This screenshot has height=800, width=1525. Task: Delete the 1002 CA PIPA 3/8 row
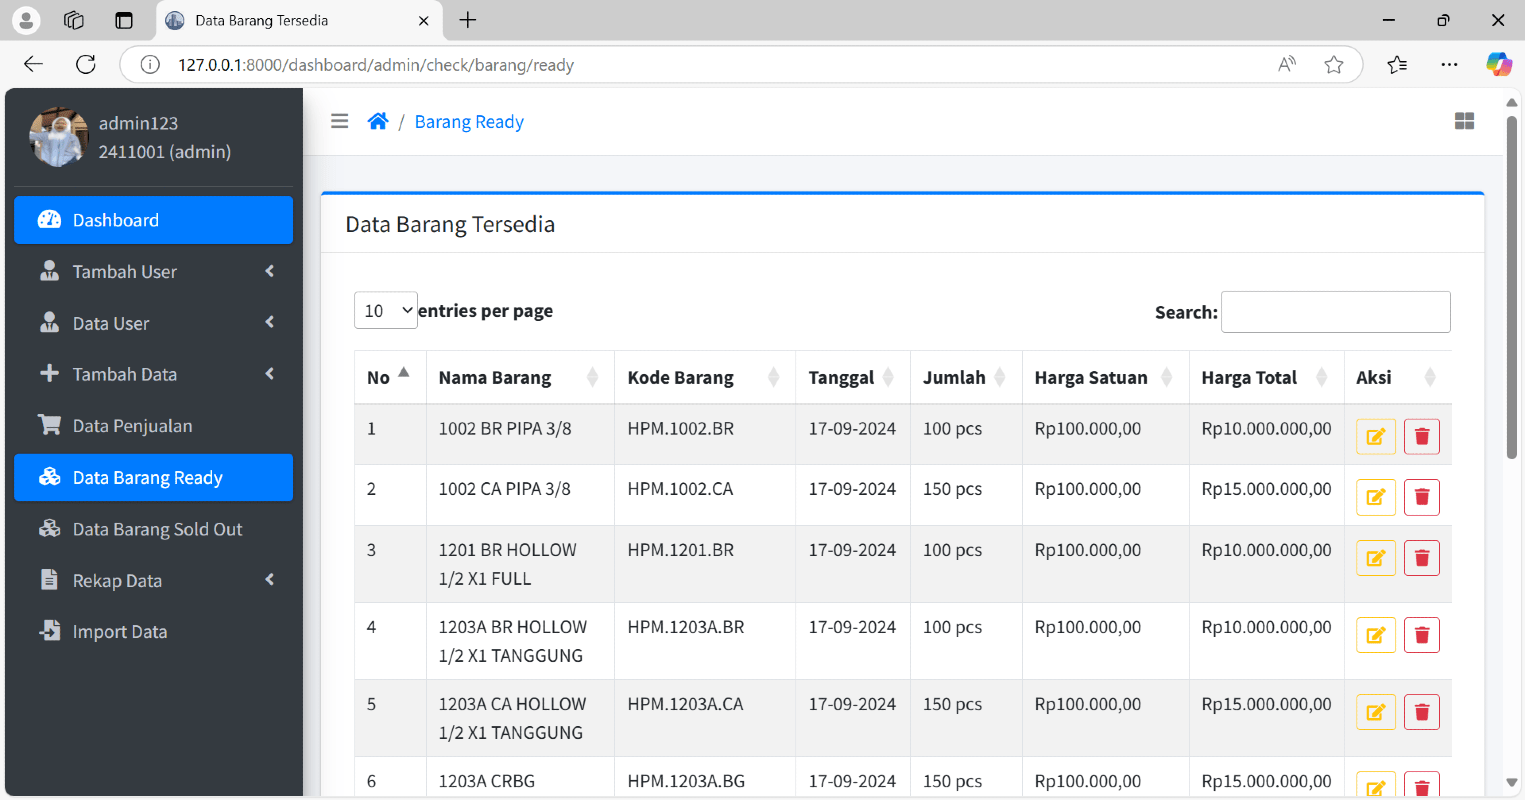1422,497
